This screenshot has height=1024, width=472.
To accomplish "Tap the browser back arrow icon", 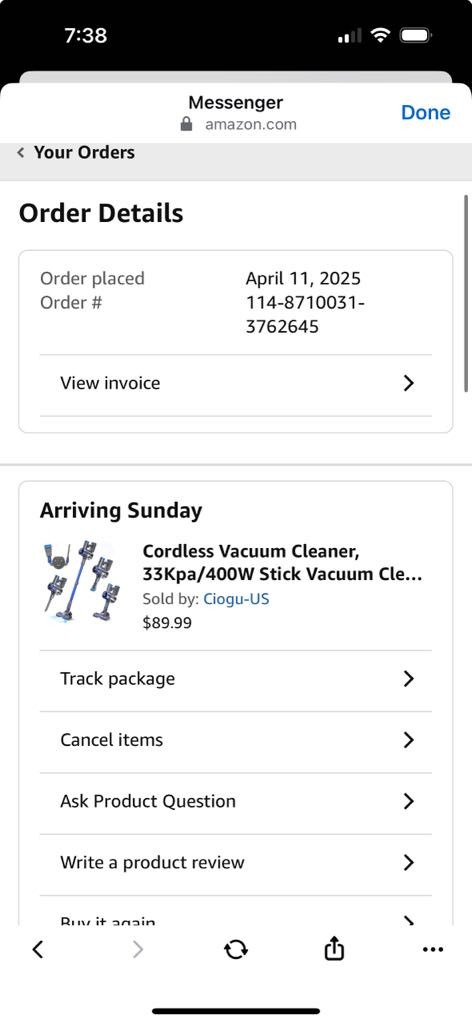I will (38, 950).
